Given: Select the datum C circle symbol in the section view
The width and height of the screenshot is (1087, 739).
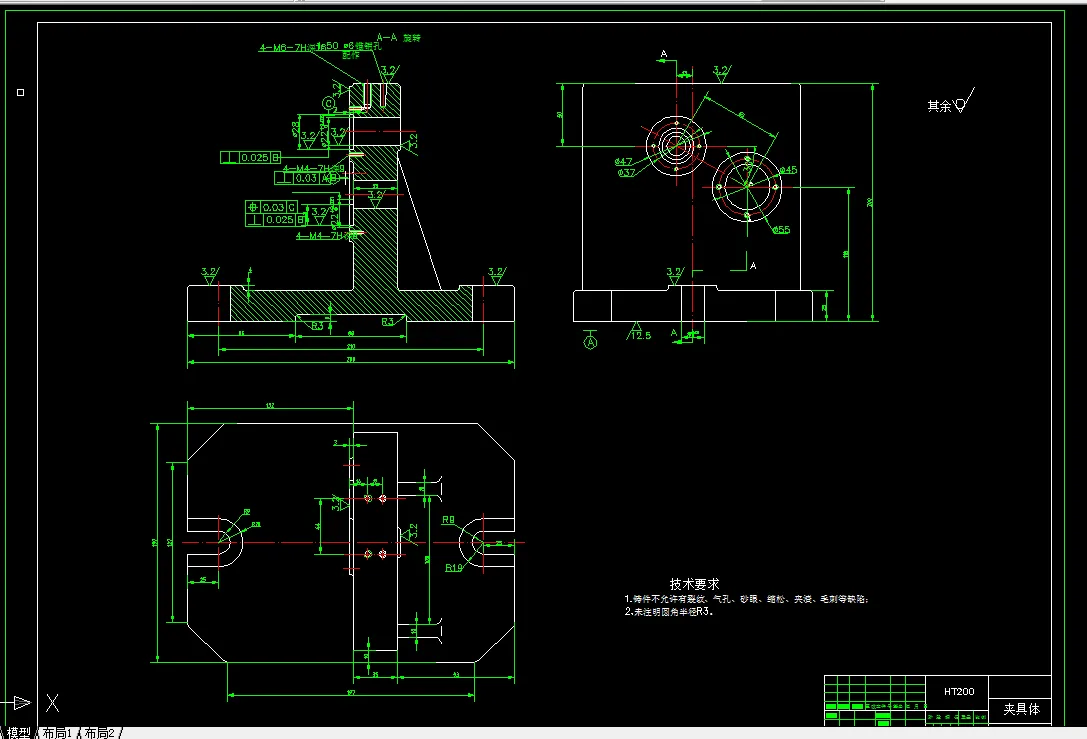Looking at the screenshot, I should tap(329, 103).
